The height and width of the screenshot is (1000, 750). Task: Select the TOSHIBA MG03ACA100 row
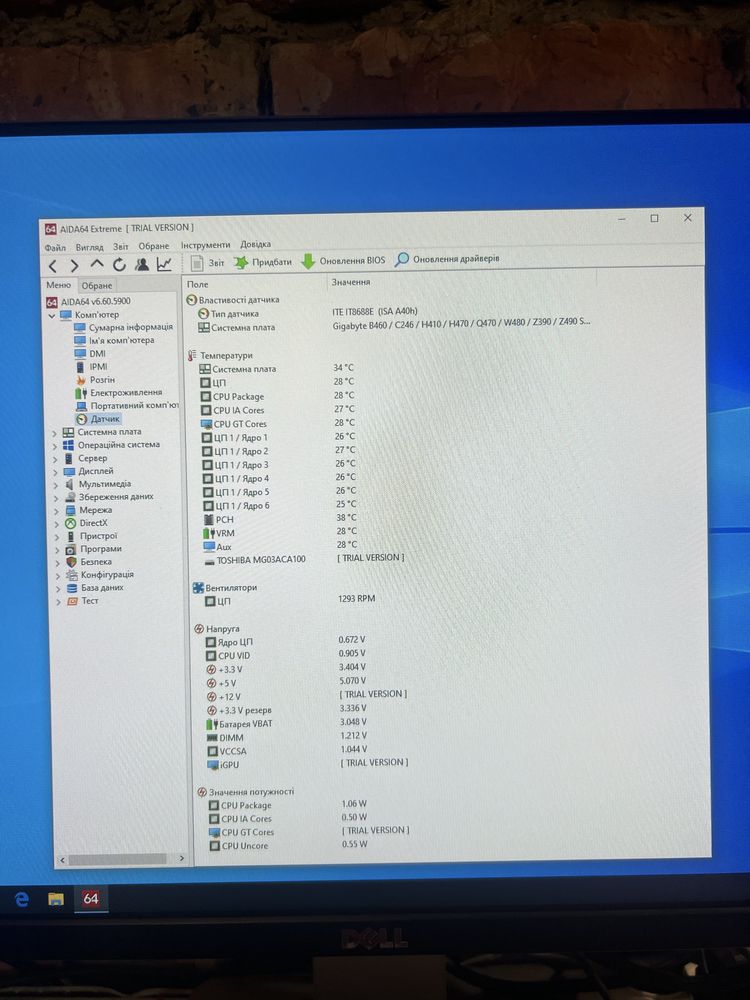(x=304, y=559)
